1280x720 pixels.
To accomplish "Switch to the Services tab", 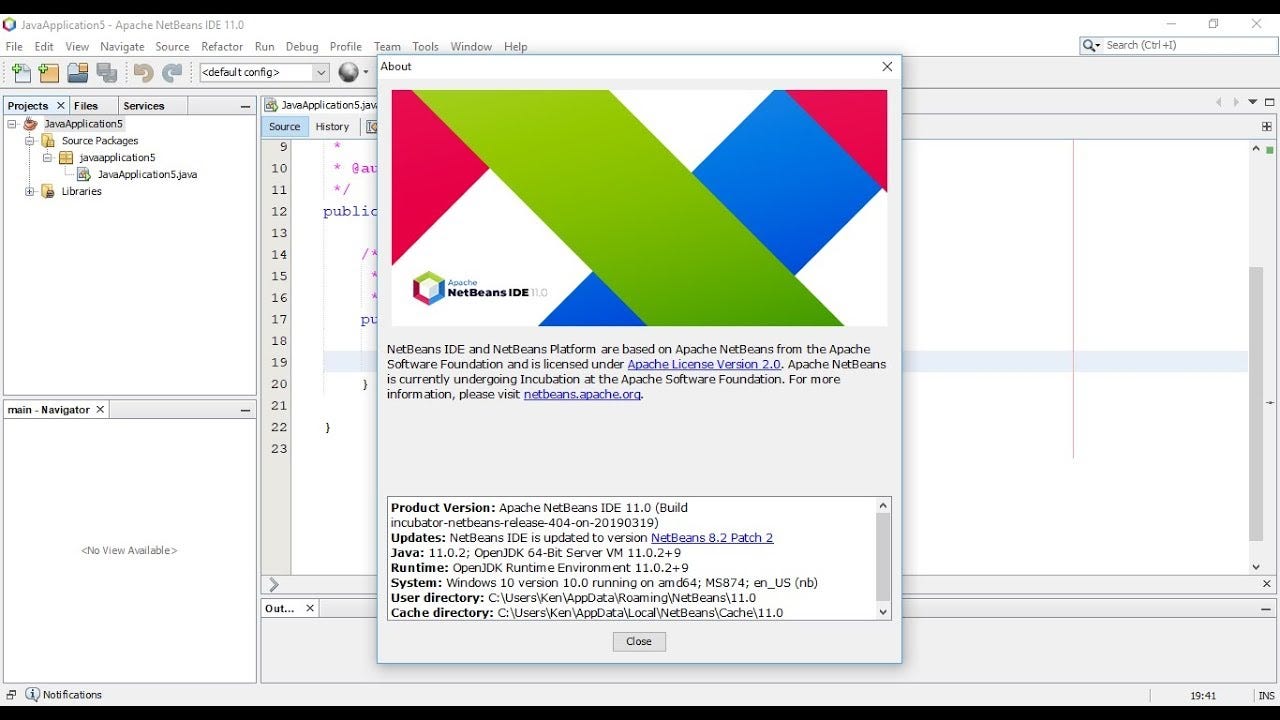I will pos(144,106).
